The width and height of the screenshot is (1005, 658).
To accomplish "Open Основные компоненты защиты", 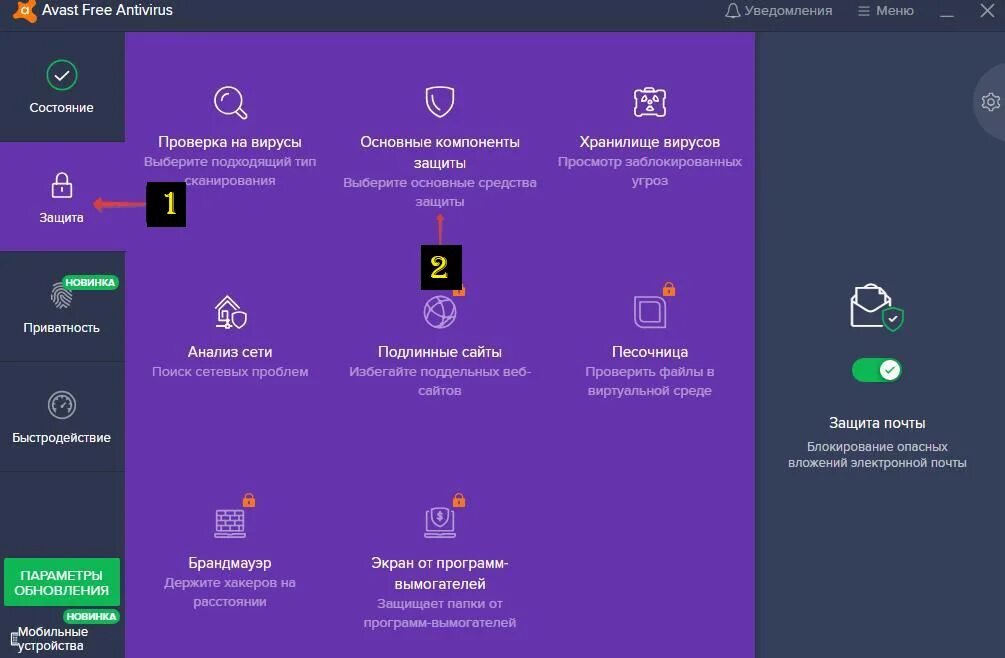I will click(440, 152).
